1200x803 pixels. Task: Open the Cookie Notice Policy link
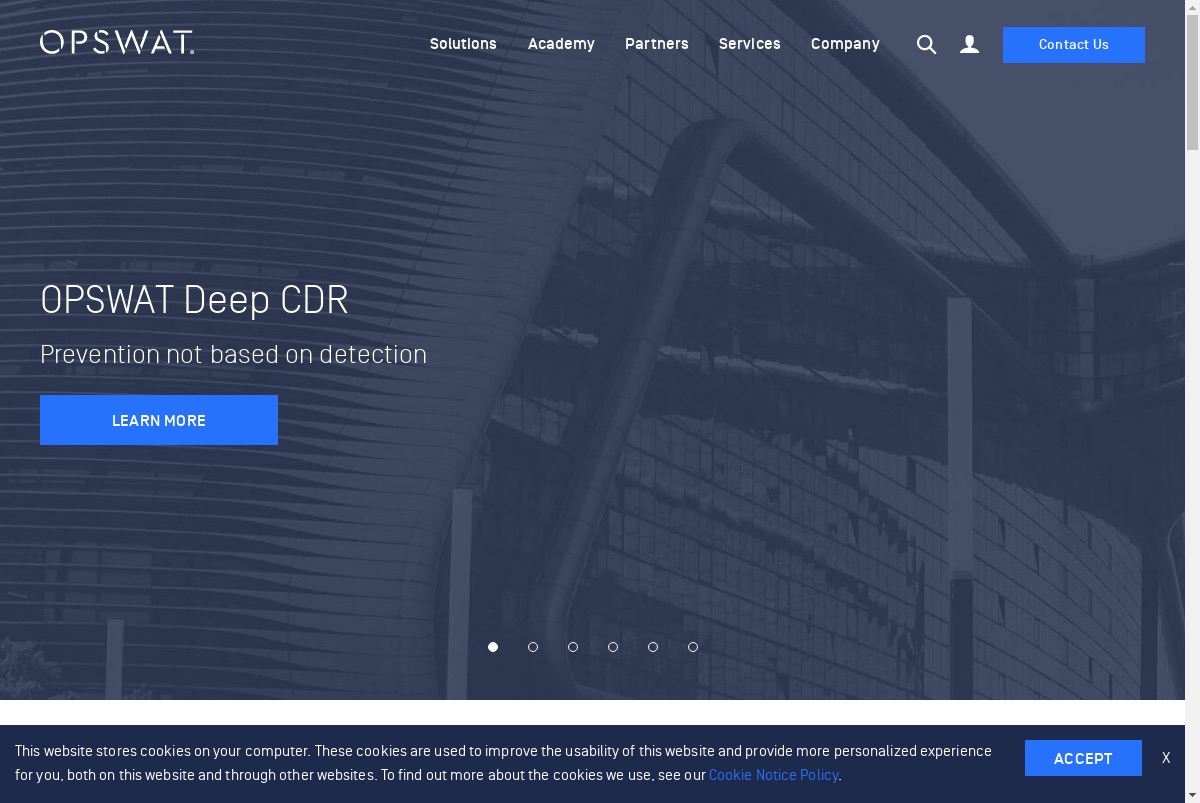(774, 775)
